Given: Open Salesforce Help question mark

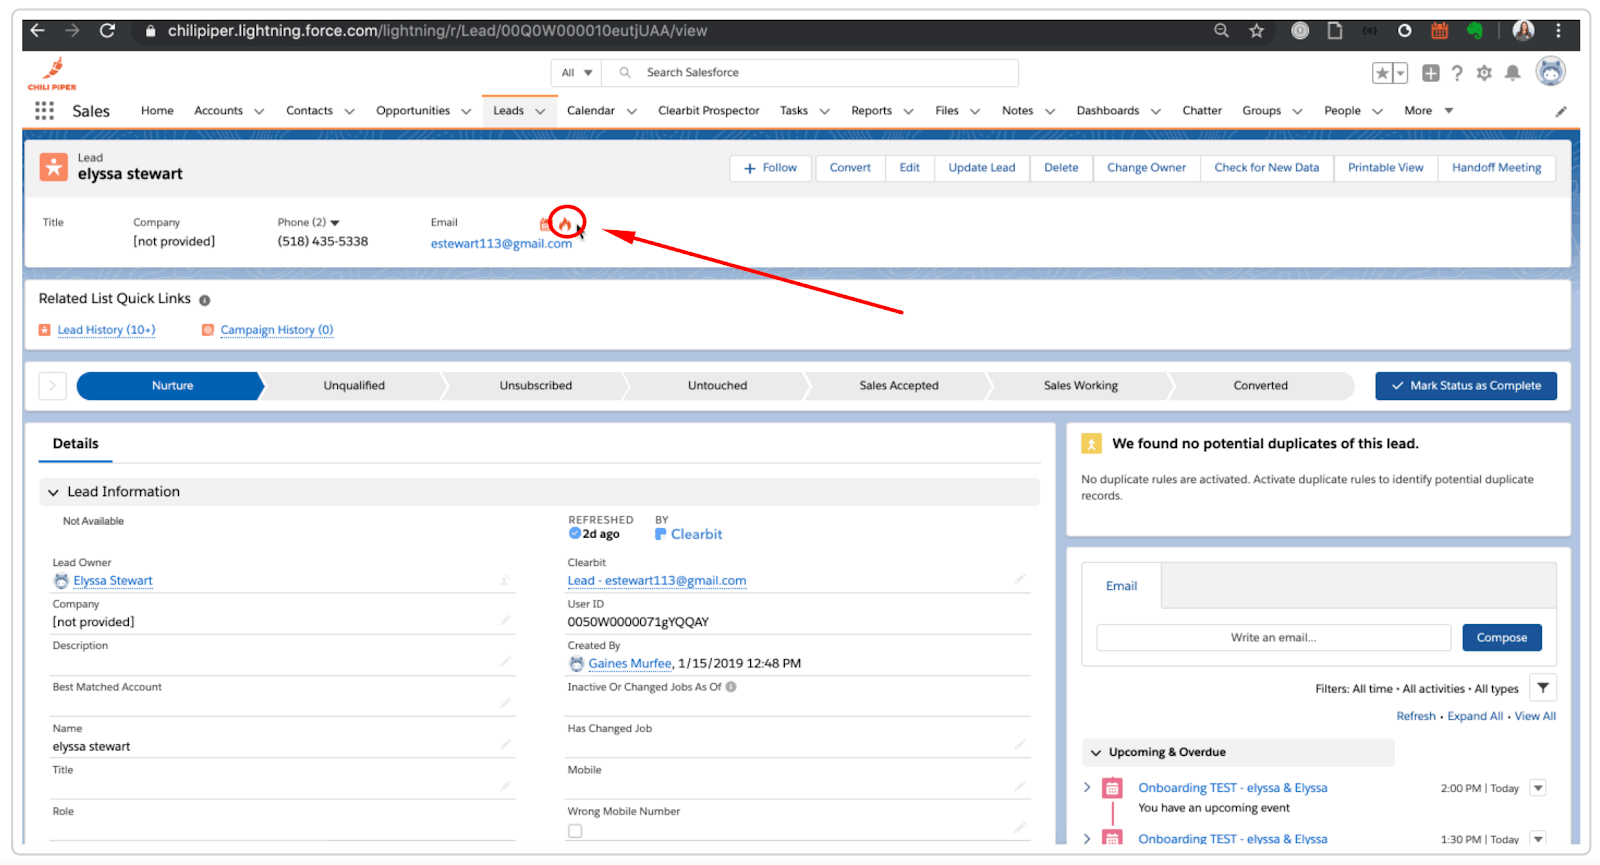Looking at the screenshot, I should (x=1457, y=73).
